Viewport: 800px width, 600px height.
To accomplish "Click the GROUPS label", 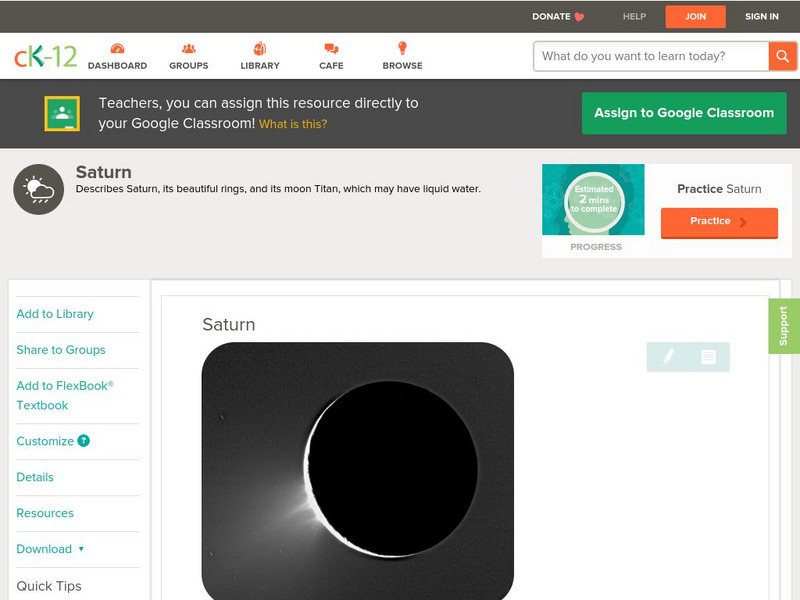I will (189, 66).
